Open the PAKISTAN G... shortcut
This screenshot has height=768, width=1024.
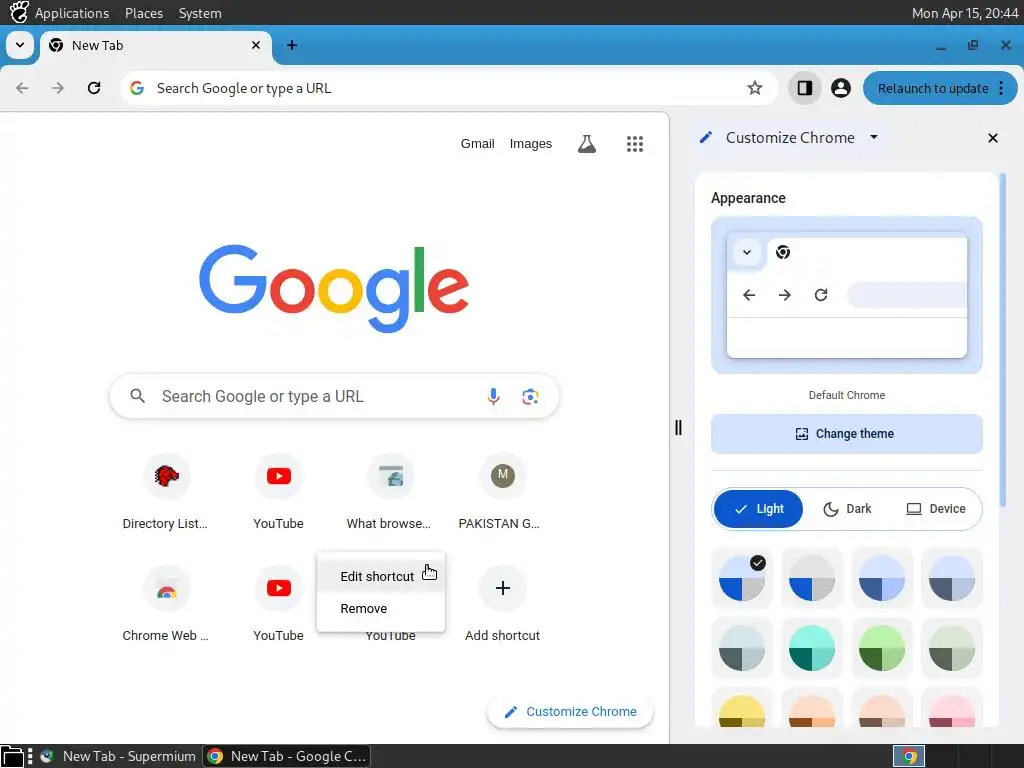pos(502,493)
